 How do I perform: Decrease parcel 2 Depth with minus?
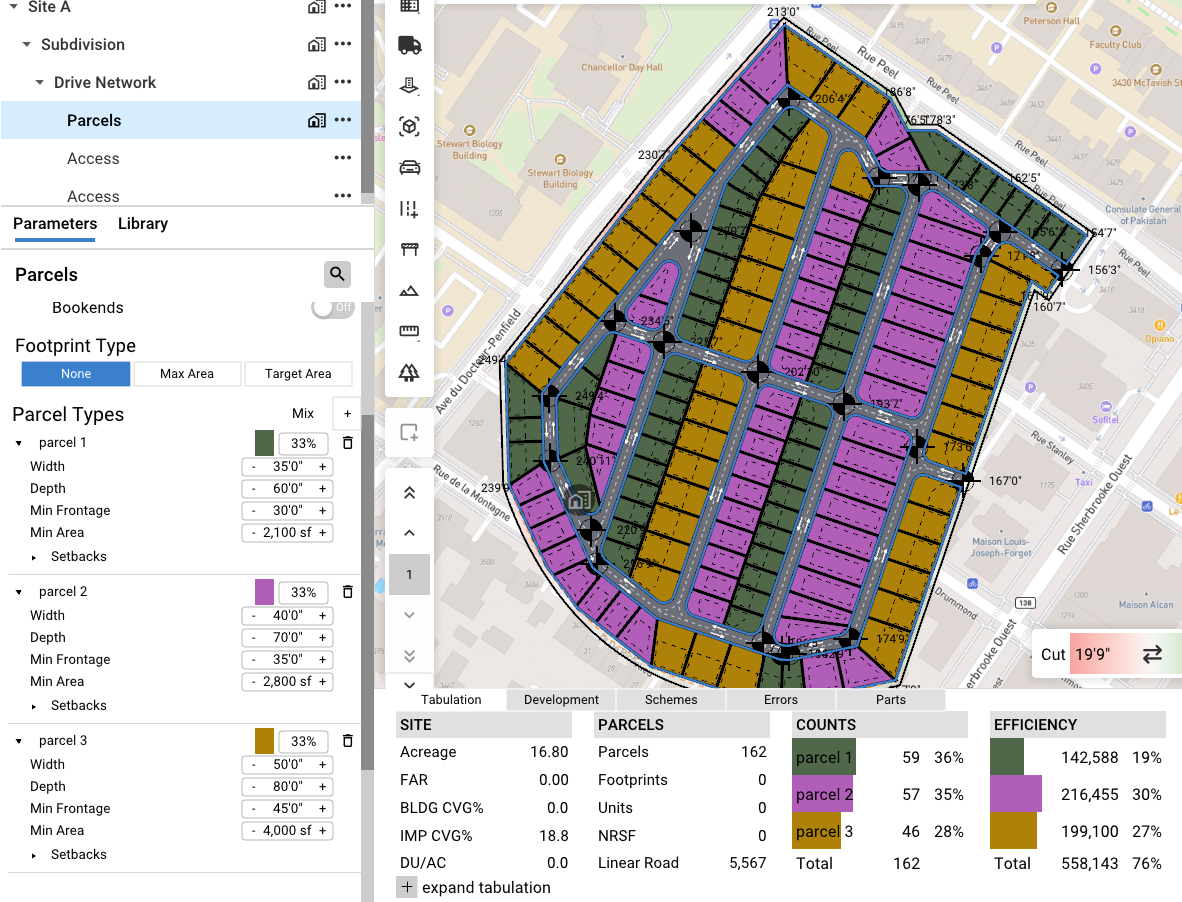[253, 638]
